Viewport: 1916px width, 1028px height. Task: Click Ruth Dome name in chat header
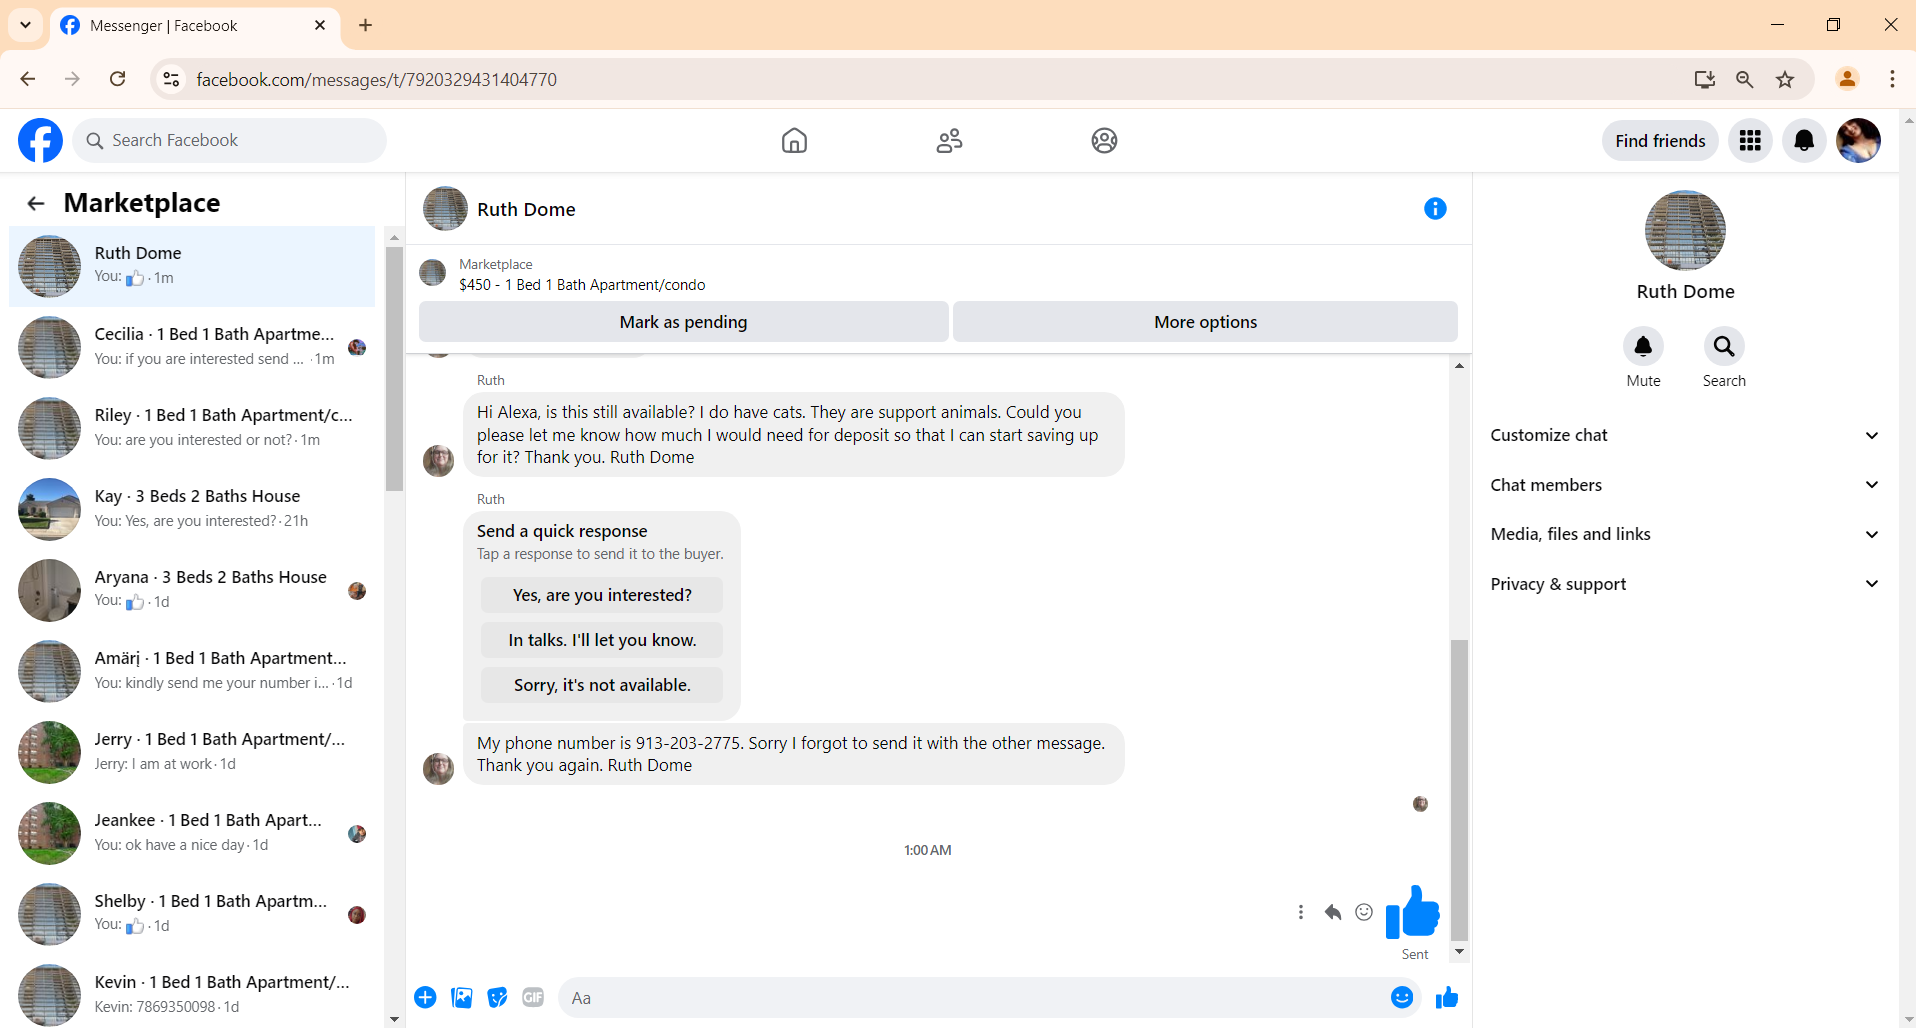click(526, 209)
